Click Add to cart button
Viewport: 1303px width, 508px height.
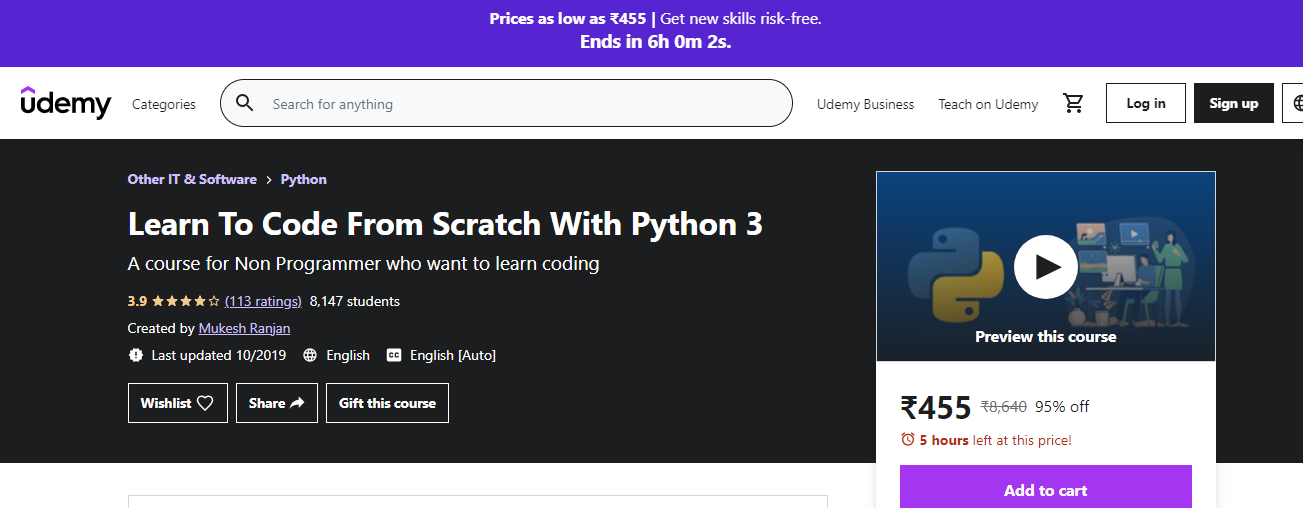[x=1045, y=490]
